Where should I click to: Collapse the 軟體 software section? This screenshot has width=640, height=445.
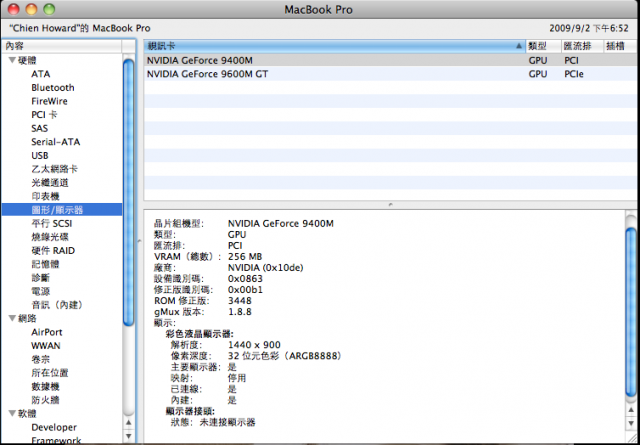point(12,414)
